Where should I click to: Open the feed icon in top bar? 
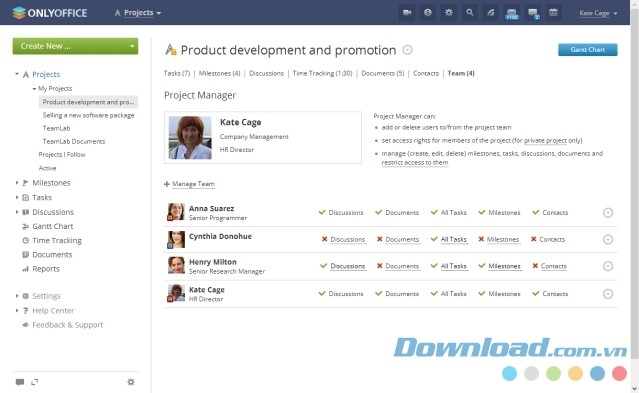click(x=491, y=13)
